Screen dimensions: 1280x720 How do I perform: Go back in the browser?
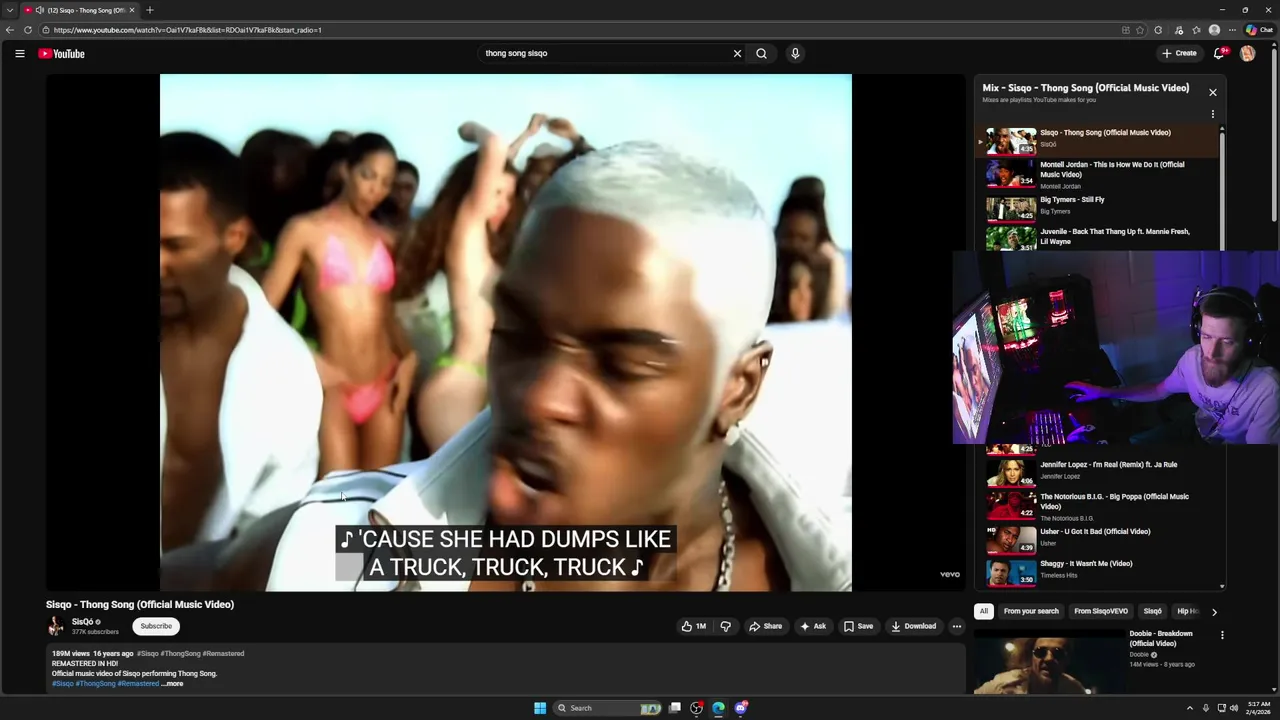[x=10, y=30]
